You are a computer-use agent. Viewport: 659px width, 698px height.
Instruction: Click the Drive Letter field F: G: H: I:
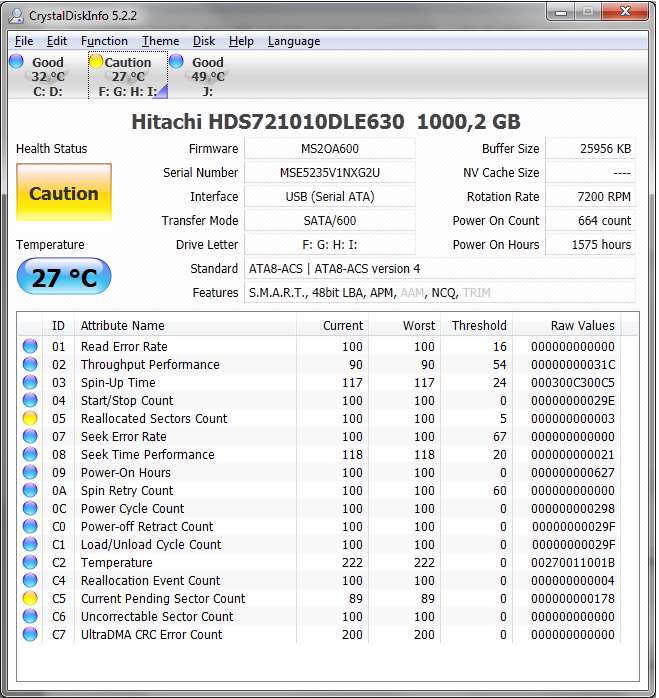click(330, 244)
